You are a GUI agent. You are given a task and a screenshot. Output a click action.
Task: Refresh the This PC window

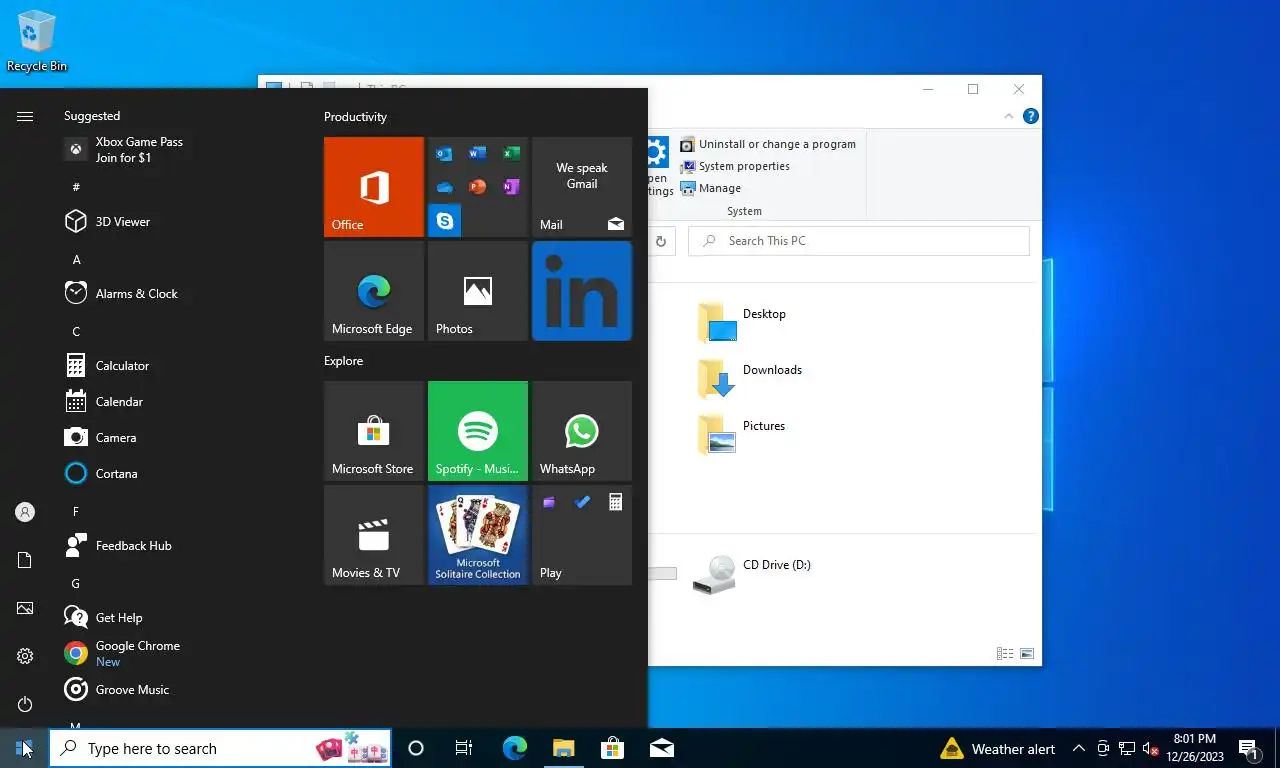pyautogui.click(x=661, y=241)
